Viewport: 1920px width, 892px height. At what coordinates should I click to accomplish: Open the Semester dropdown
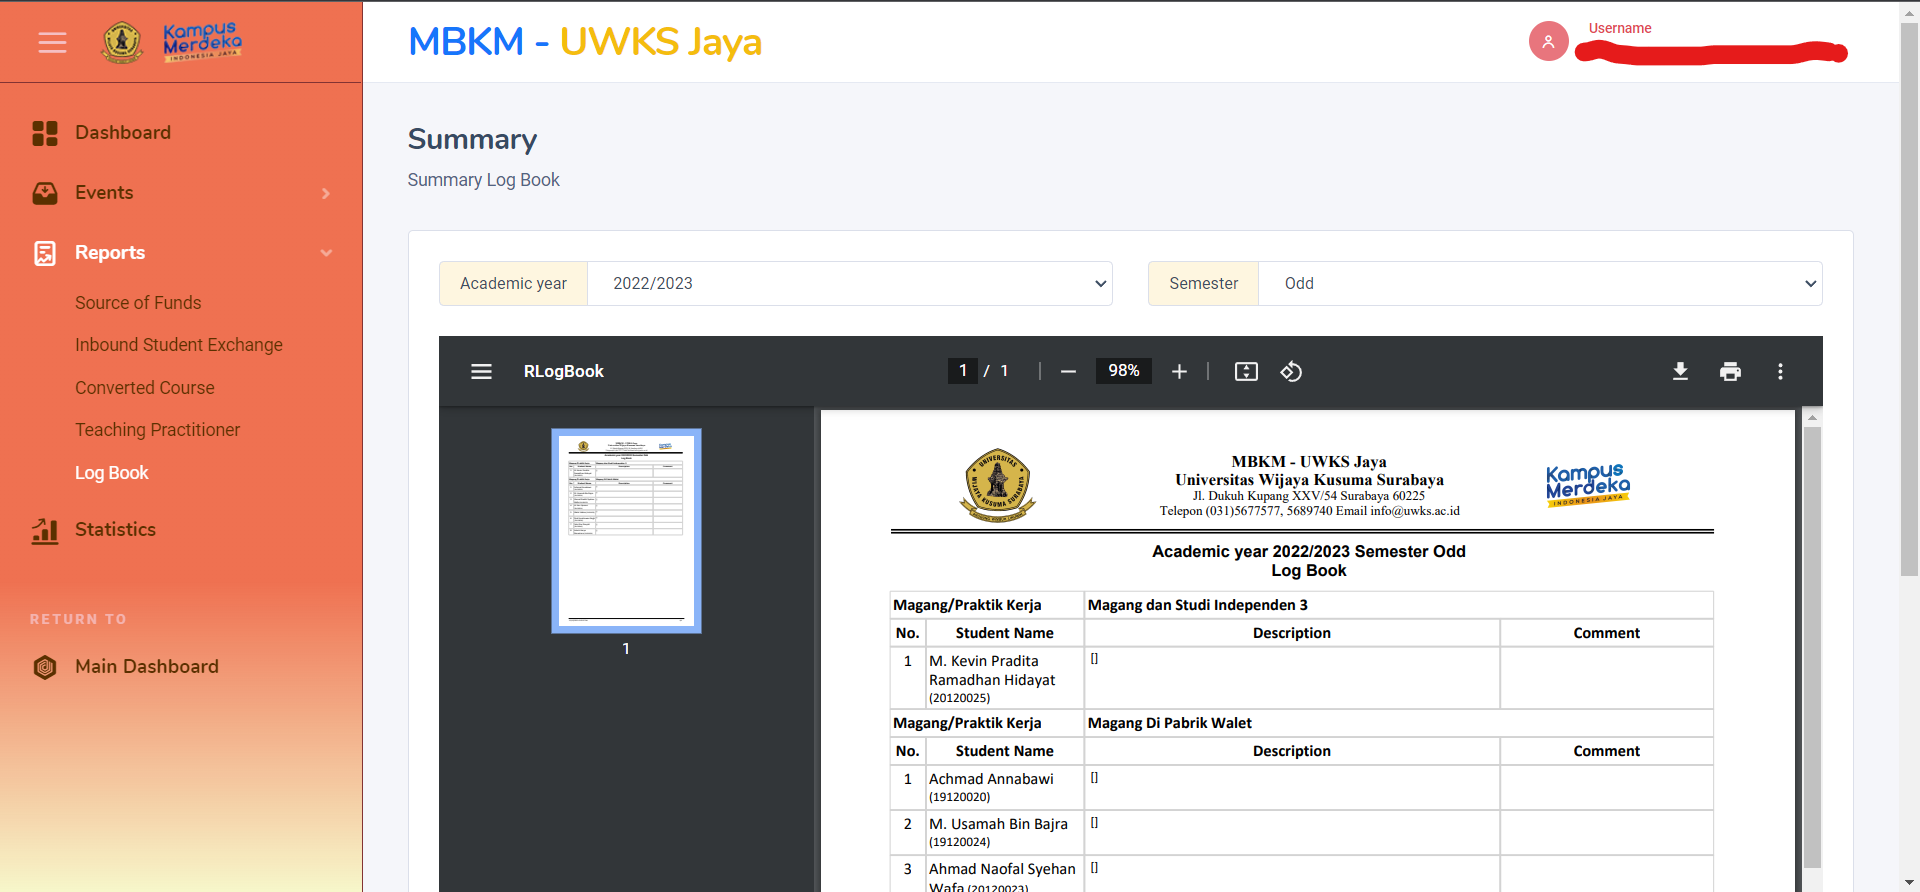1540,283
